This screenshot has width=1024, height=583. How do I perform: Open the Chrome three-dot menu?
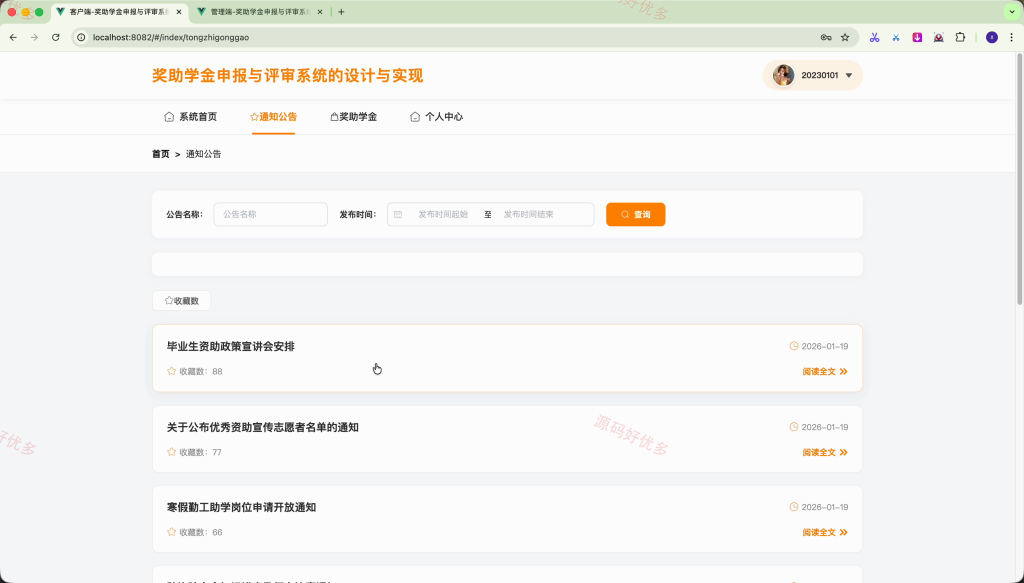tap(1012, 37)
